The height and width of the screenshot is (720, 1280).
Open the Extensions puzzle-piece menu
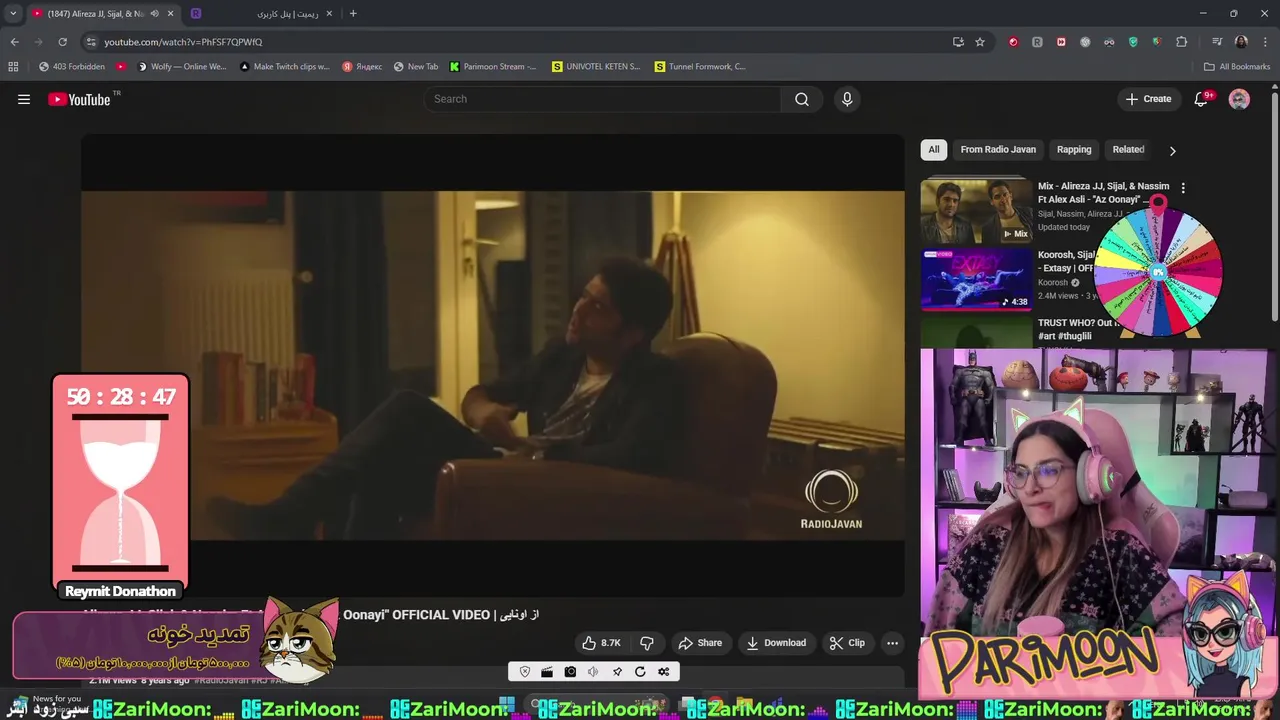1182,42
